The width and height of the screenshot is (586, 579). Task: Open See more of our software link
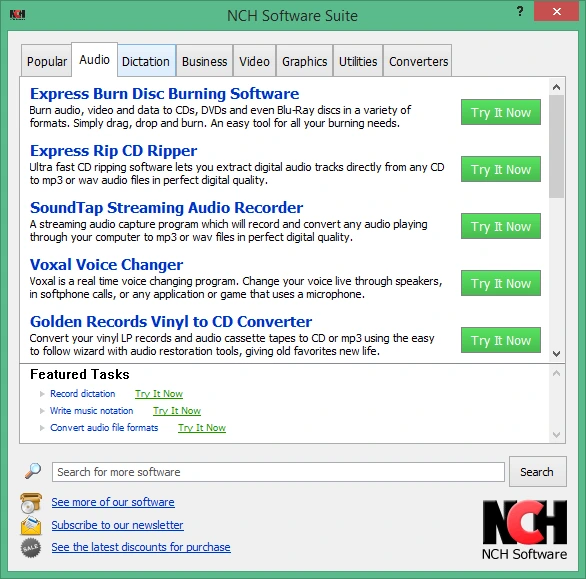click(x=113, y=502)
